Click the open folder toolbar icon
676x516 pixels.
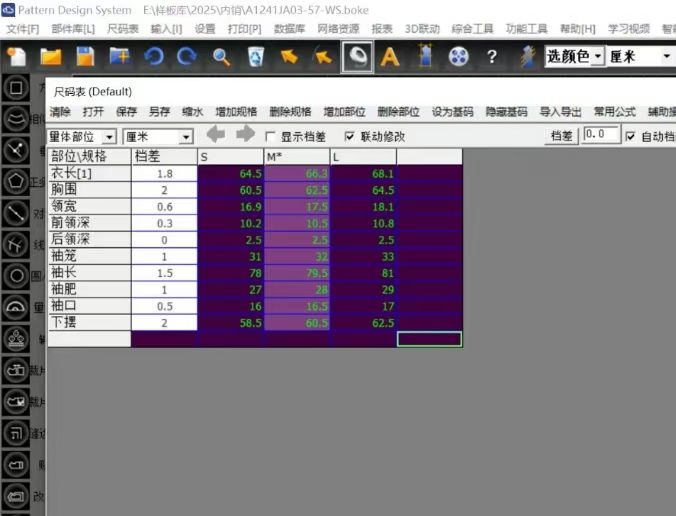click(51, 57)
